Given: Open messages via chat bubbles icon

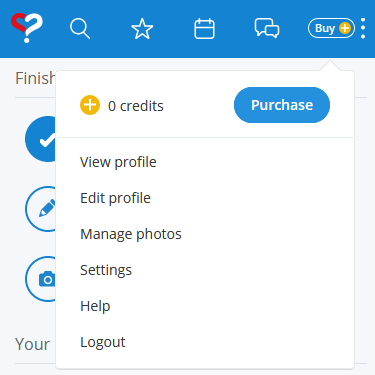Looking at the screenshot, I should 267,28.
